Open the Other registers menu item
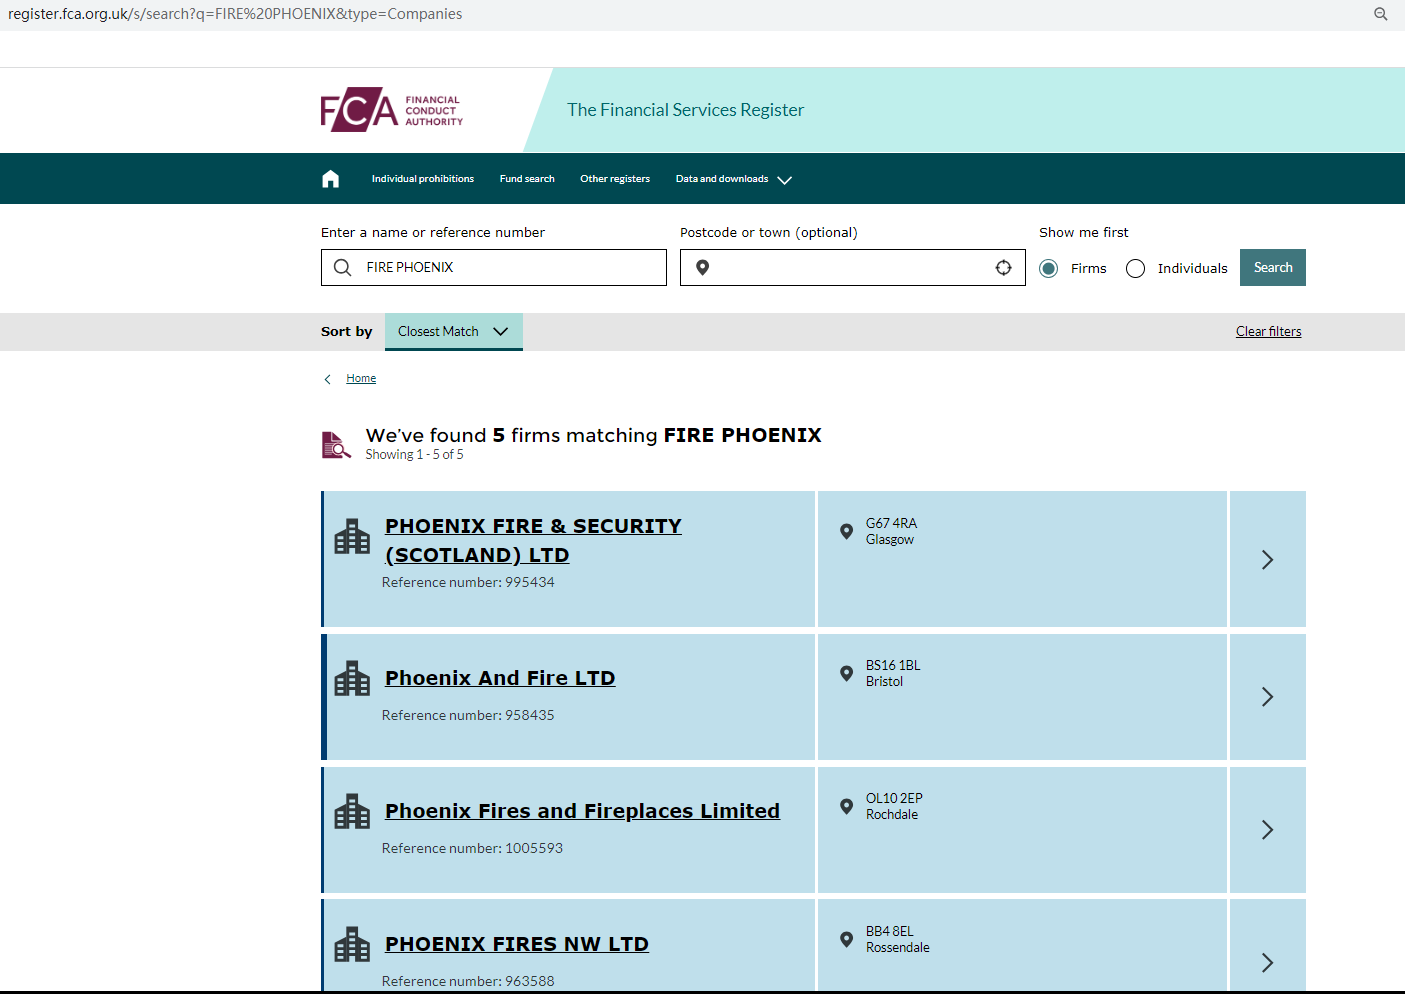This screenshot has width=1405, height=994. coord(615,179)
